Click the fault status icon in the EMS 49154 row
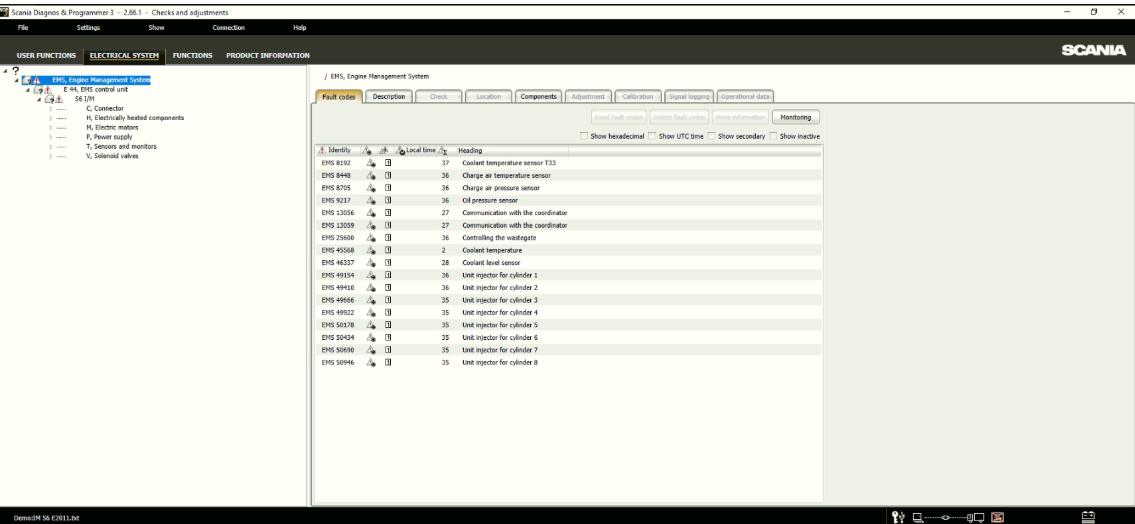 (x=371, y=275)
